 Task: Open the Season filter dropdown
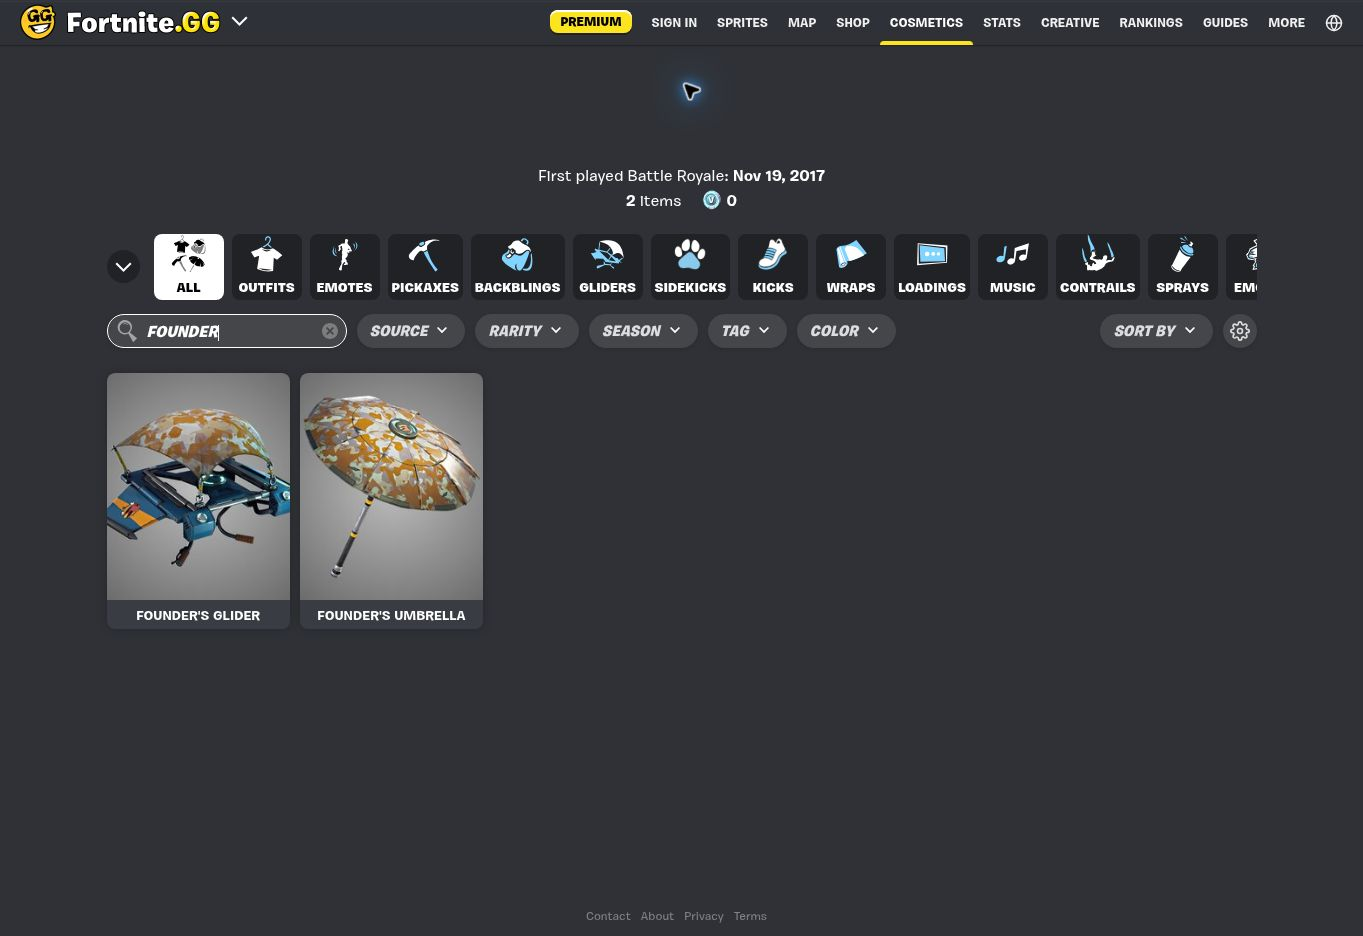pos(643,331)
